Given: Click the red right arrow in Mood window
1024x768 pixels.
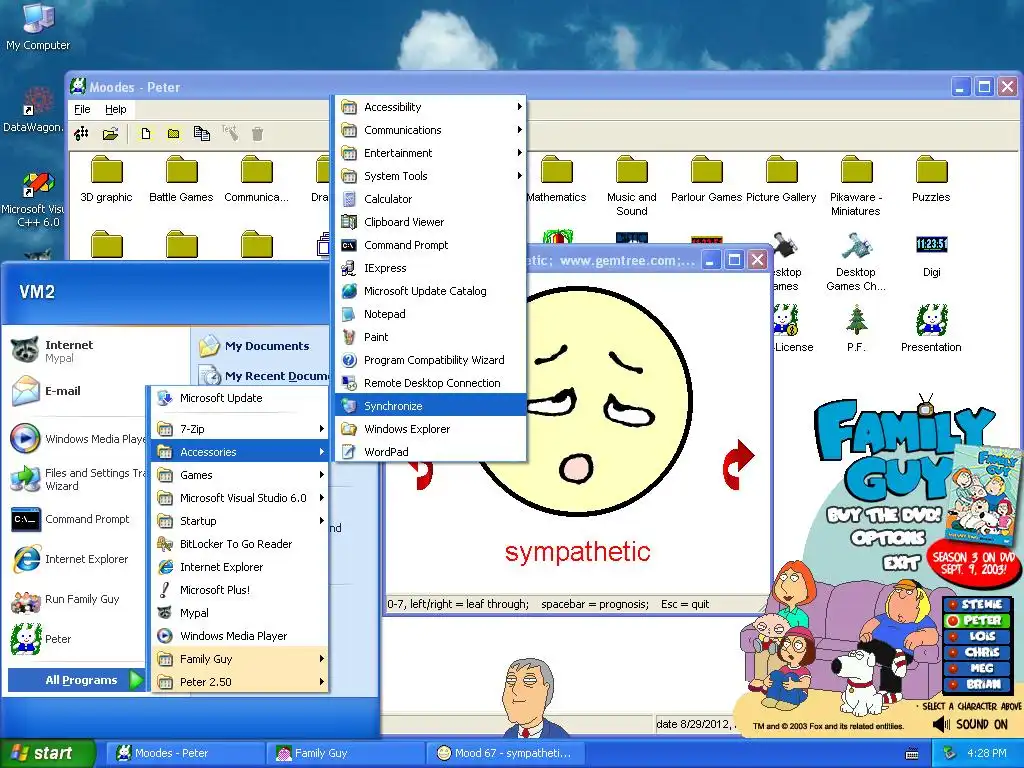Looking at the screenshot, I should [738, 464].
